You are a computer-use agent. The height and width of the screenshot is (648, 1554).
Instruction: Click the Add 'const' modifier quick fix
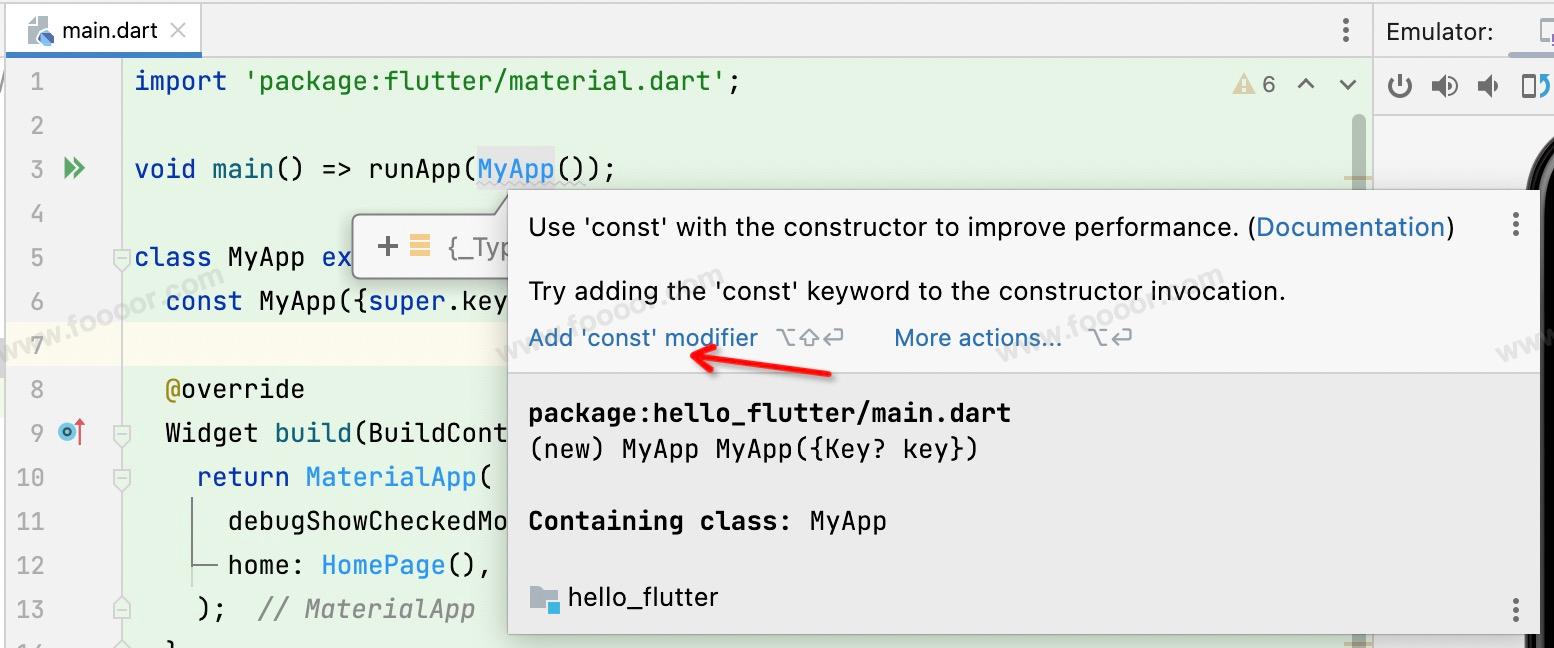[643, 338]
